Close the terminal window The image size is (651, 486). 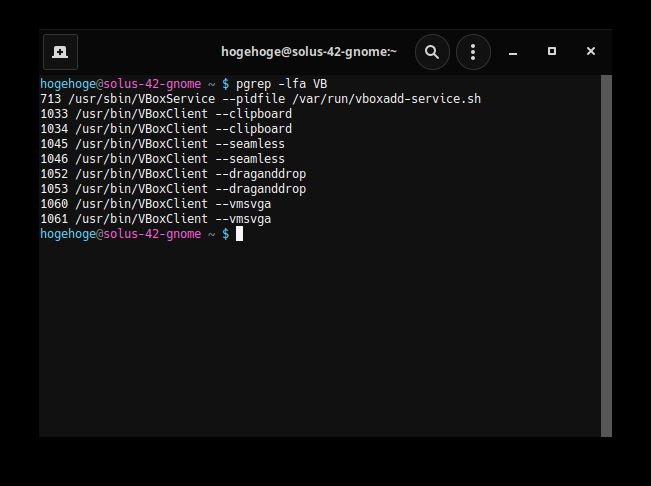click(591, 51)
